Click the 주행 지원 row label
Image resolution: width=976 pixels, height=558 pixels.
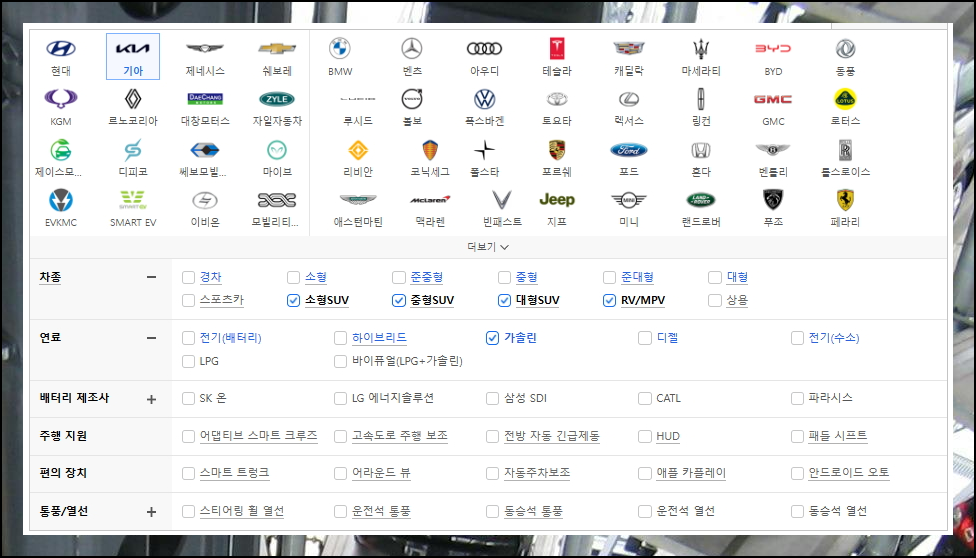coord(63,436)
